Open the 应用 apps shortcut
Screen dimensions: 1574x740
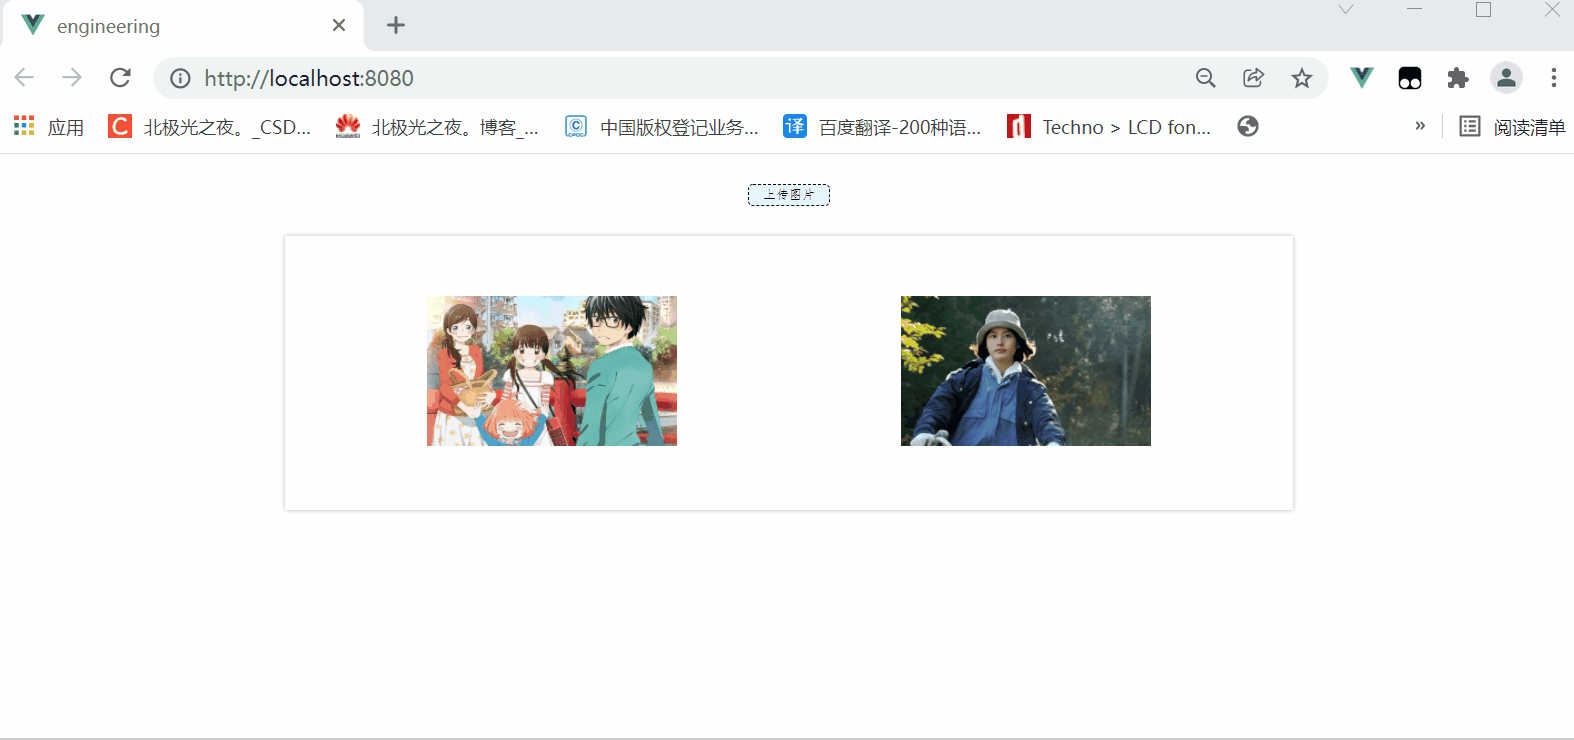[48, 127]
